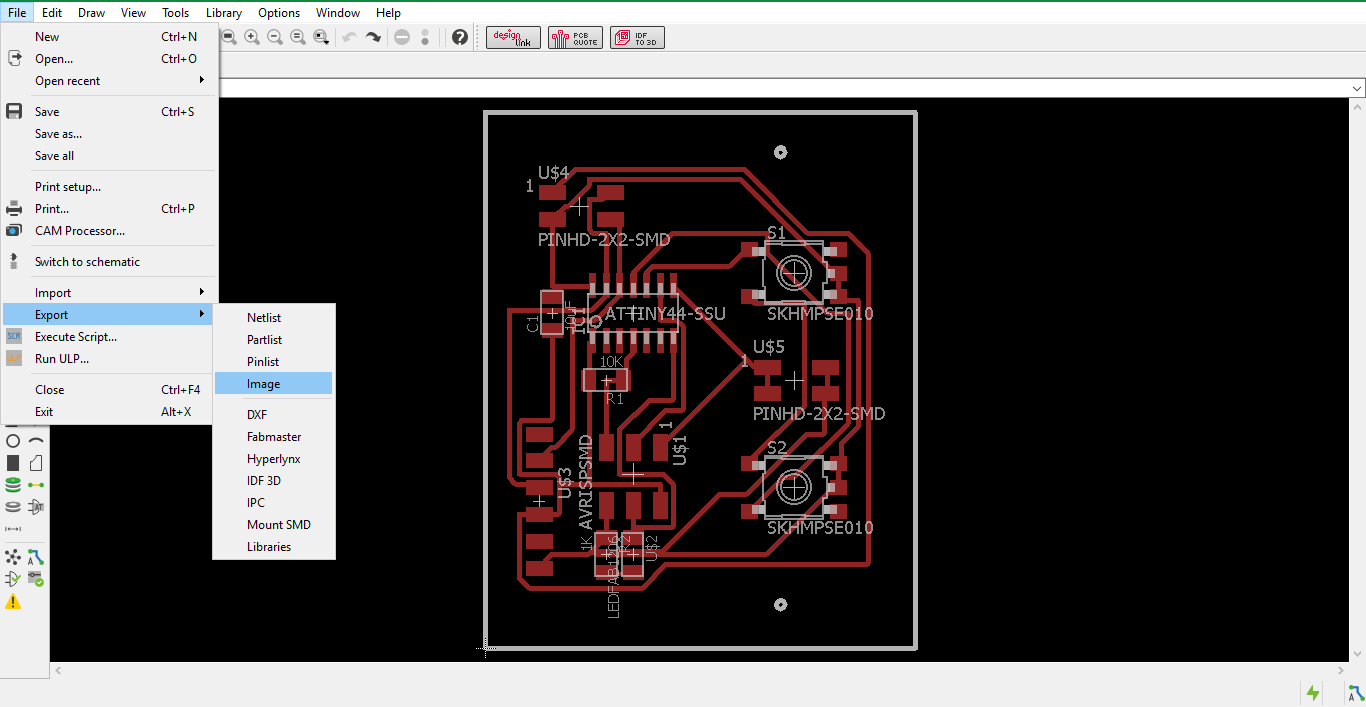Run the ERC check icon
The width and height of the screenshot is (1366, 707).
[13, 579]
